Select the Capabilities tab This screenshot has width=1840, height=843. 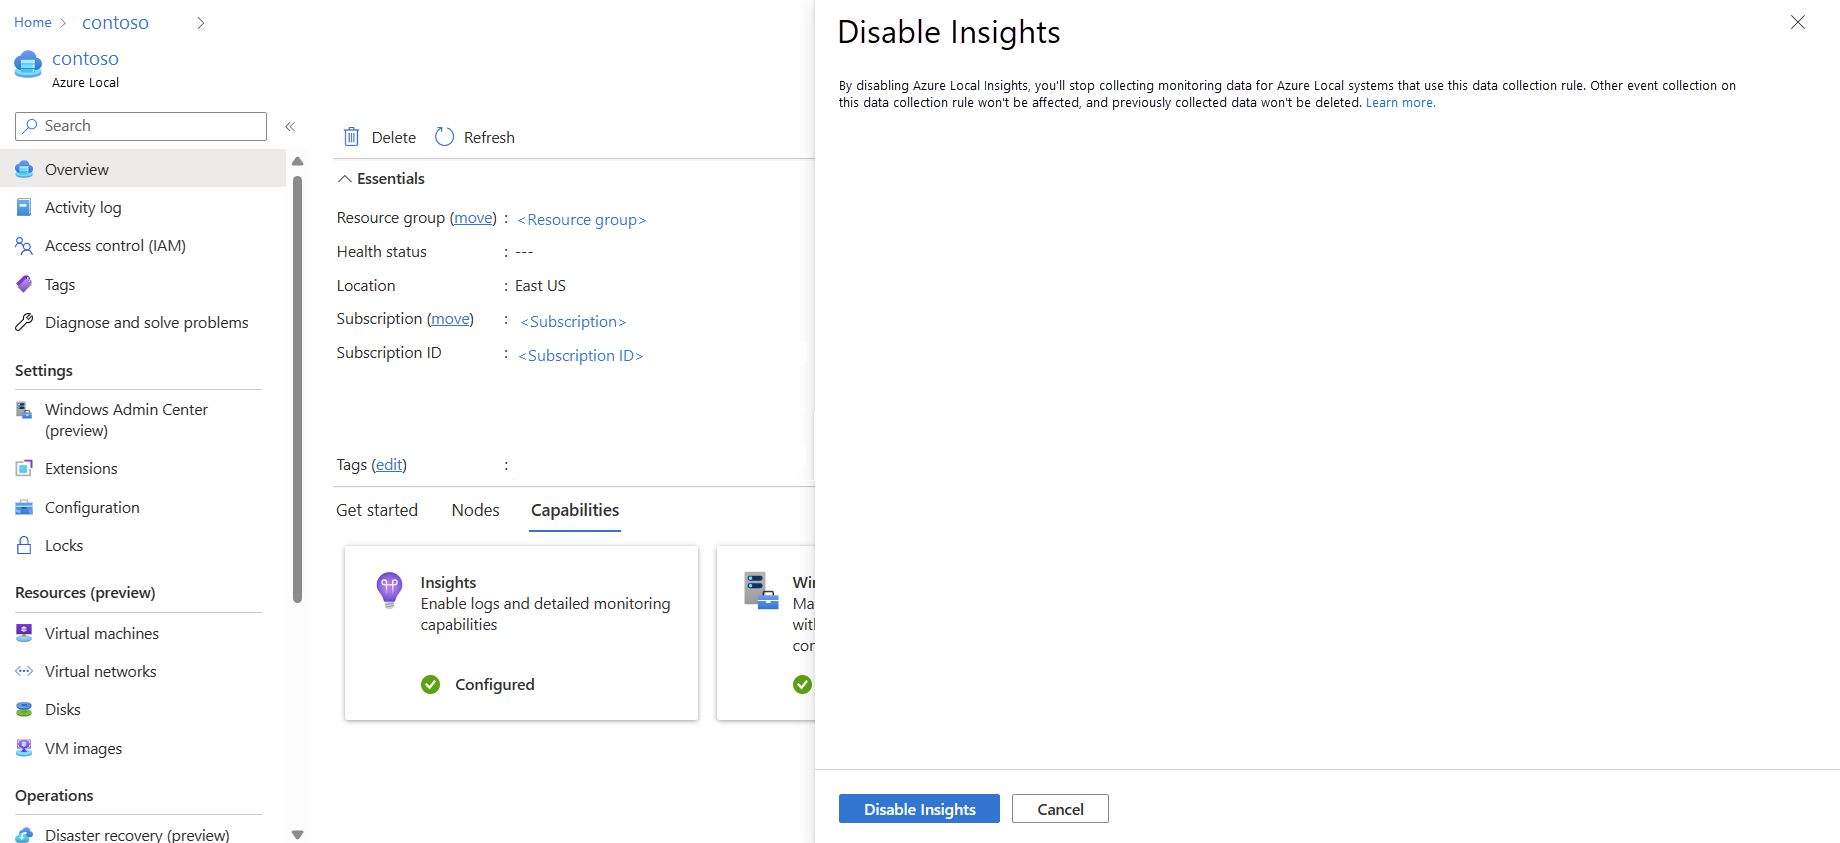pos(575,510)
